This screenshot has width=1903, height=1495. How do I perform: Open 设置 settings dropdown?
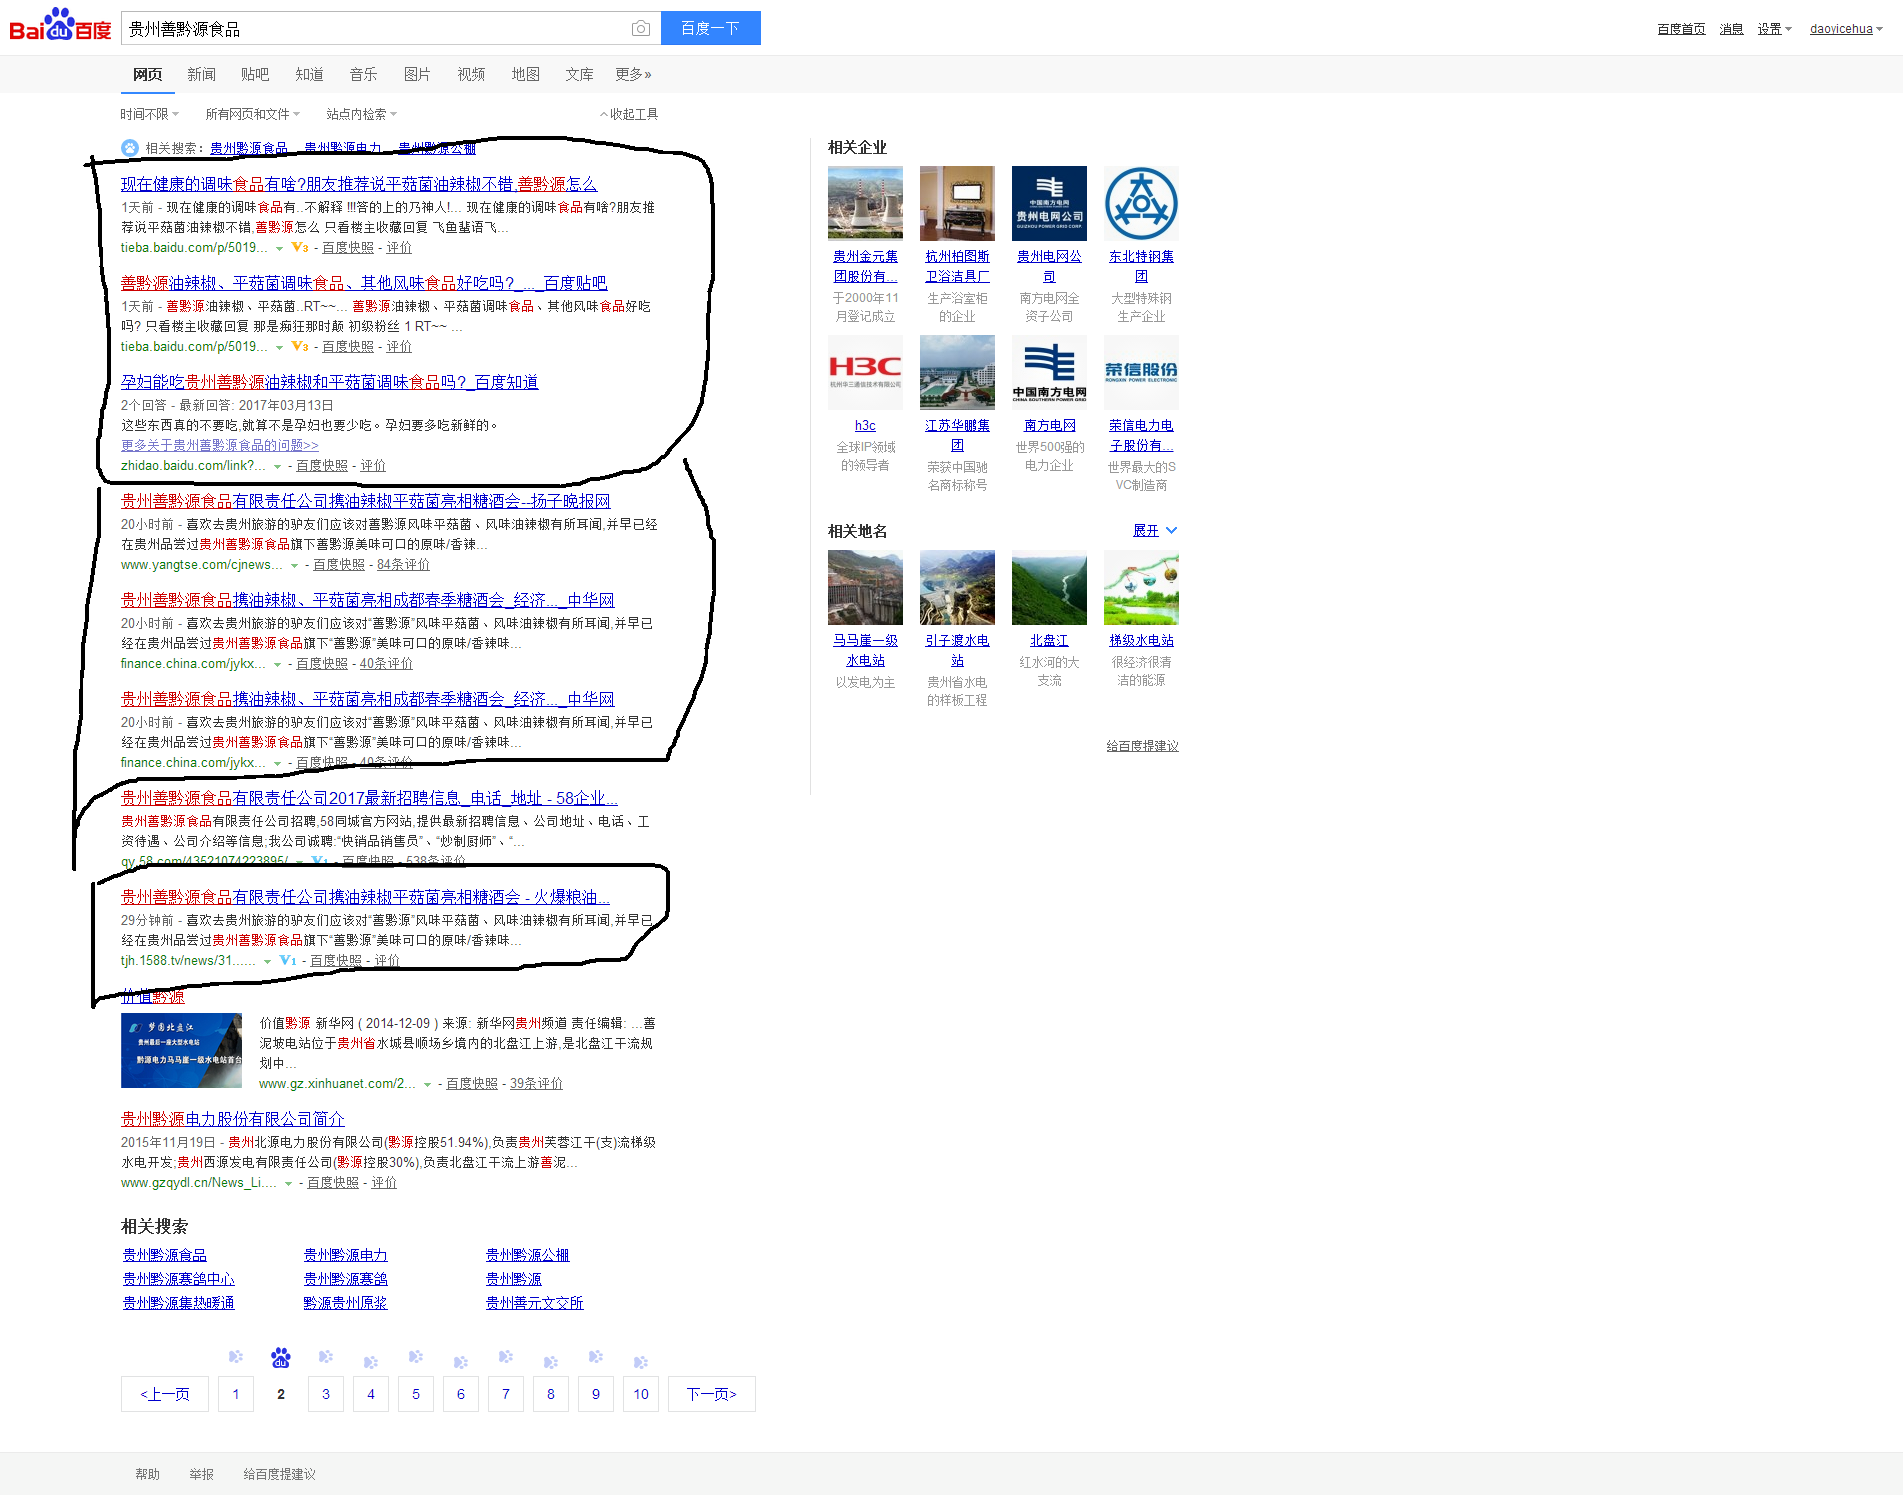coord(1775,29)
